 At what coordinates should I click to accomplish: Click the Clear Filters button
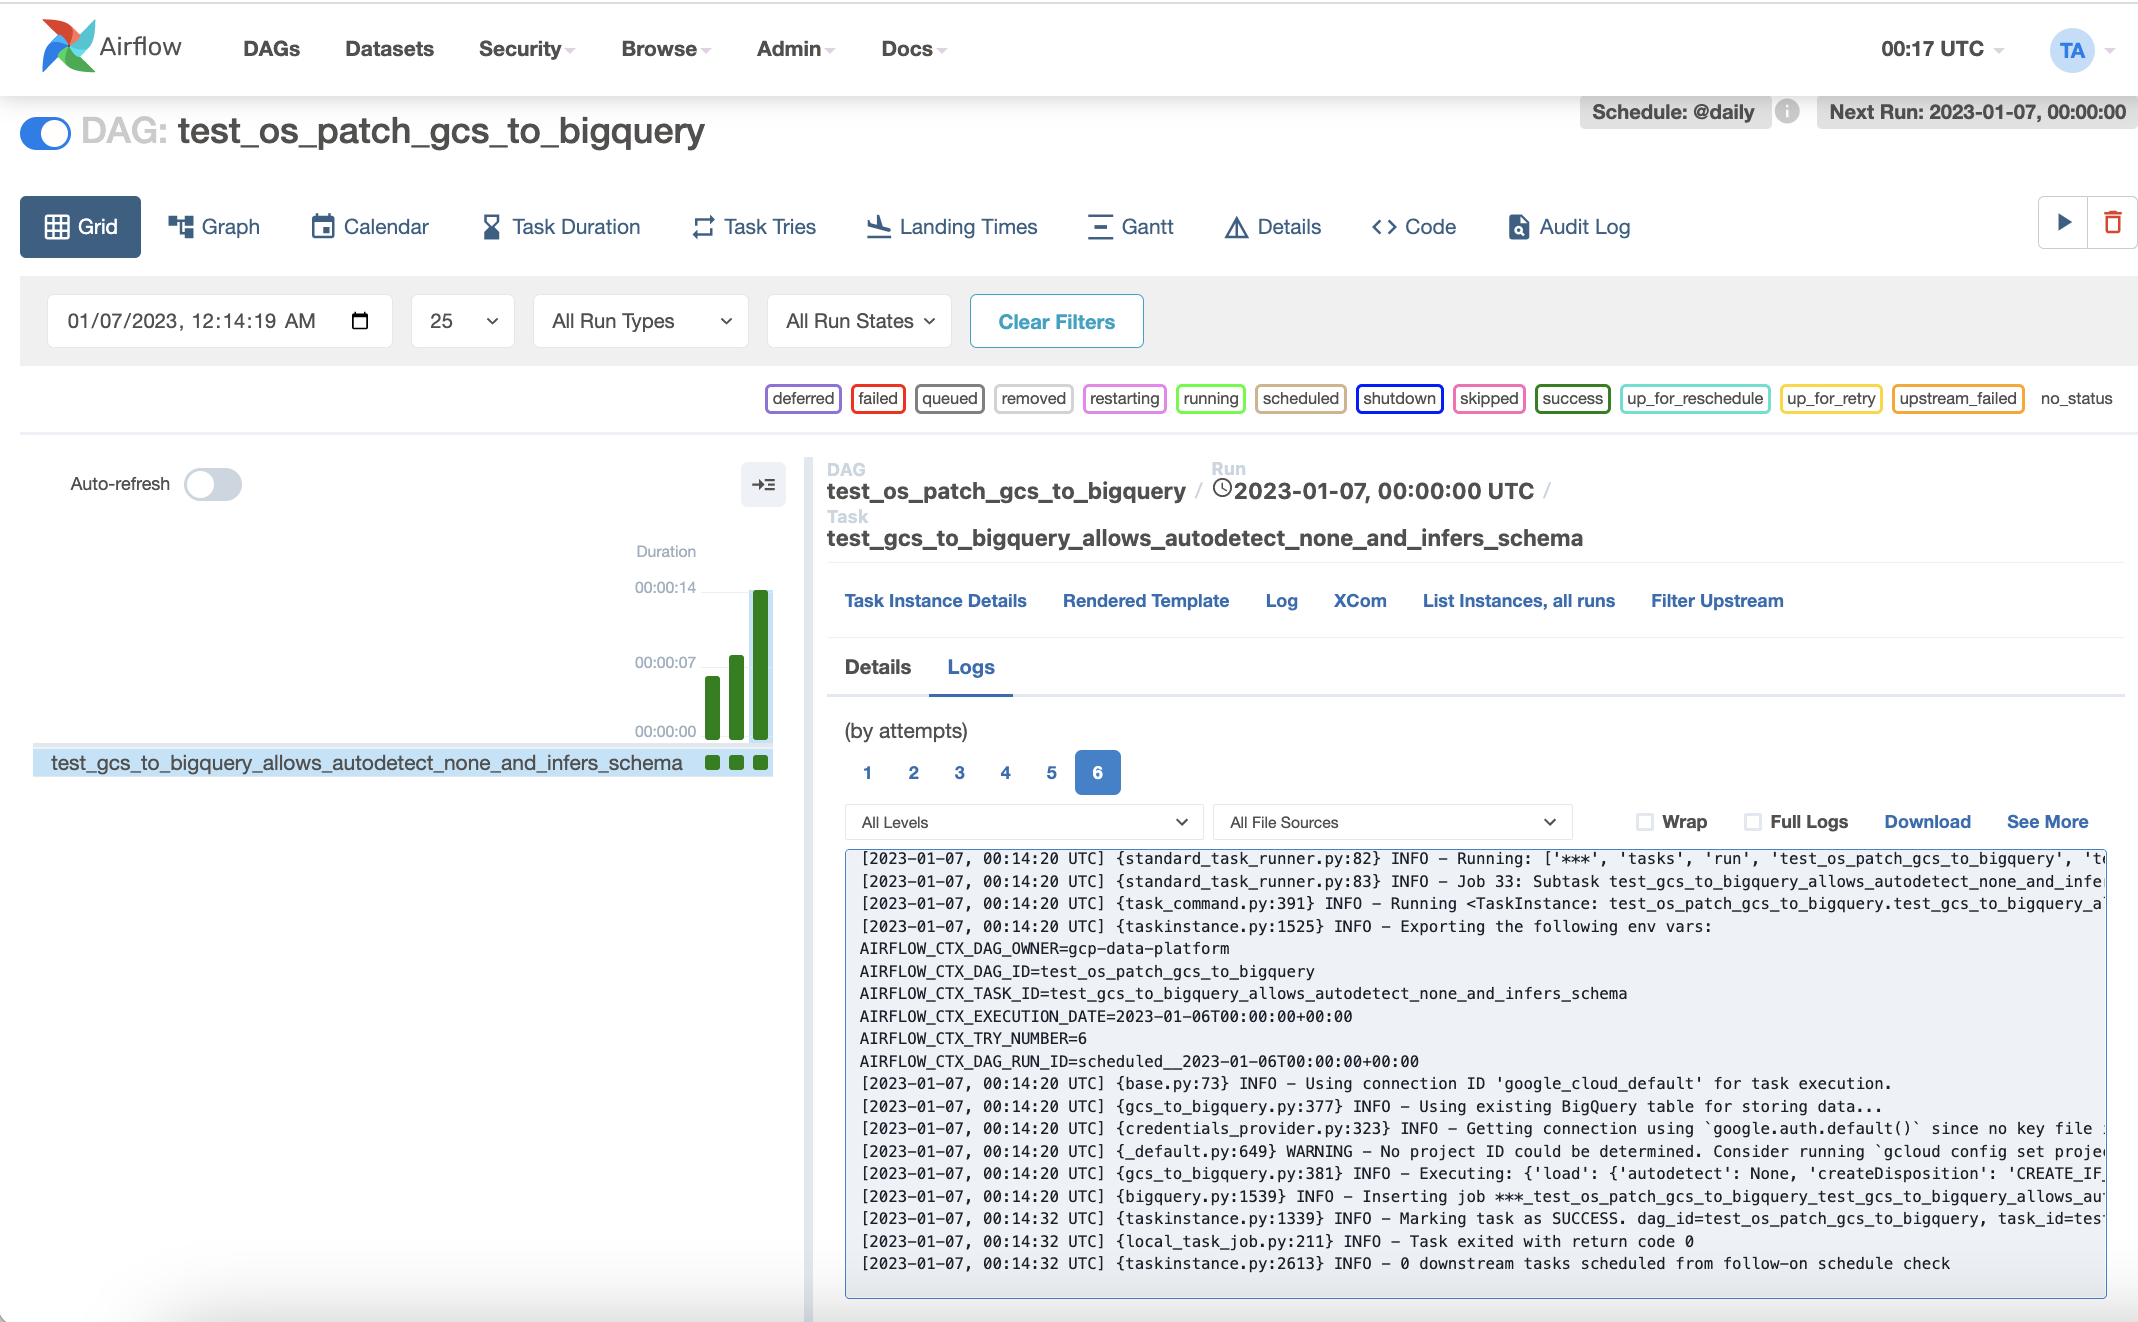point(1056,321)
